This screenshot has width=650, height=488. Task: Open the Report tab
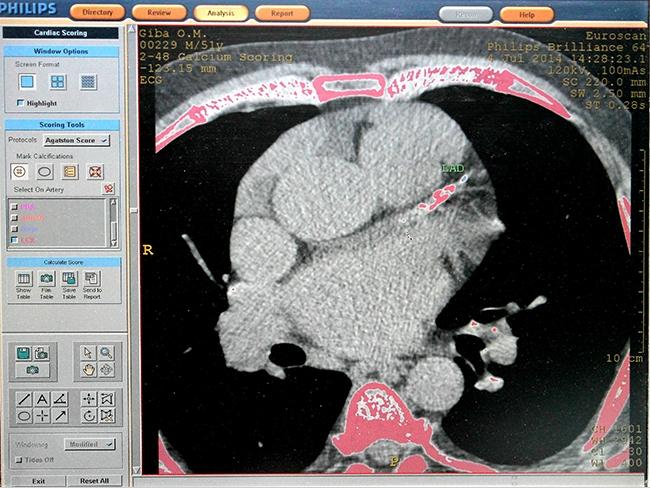click(x=281, y=14)
